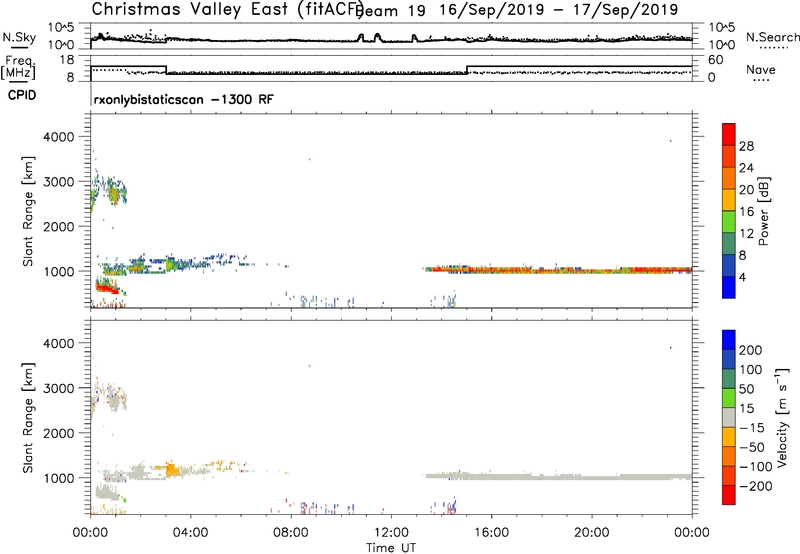The image size is (800, 554).
Task: Click the '200' tick on the Velocity colorbar
Action: [751, 350]
